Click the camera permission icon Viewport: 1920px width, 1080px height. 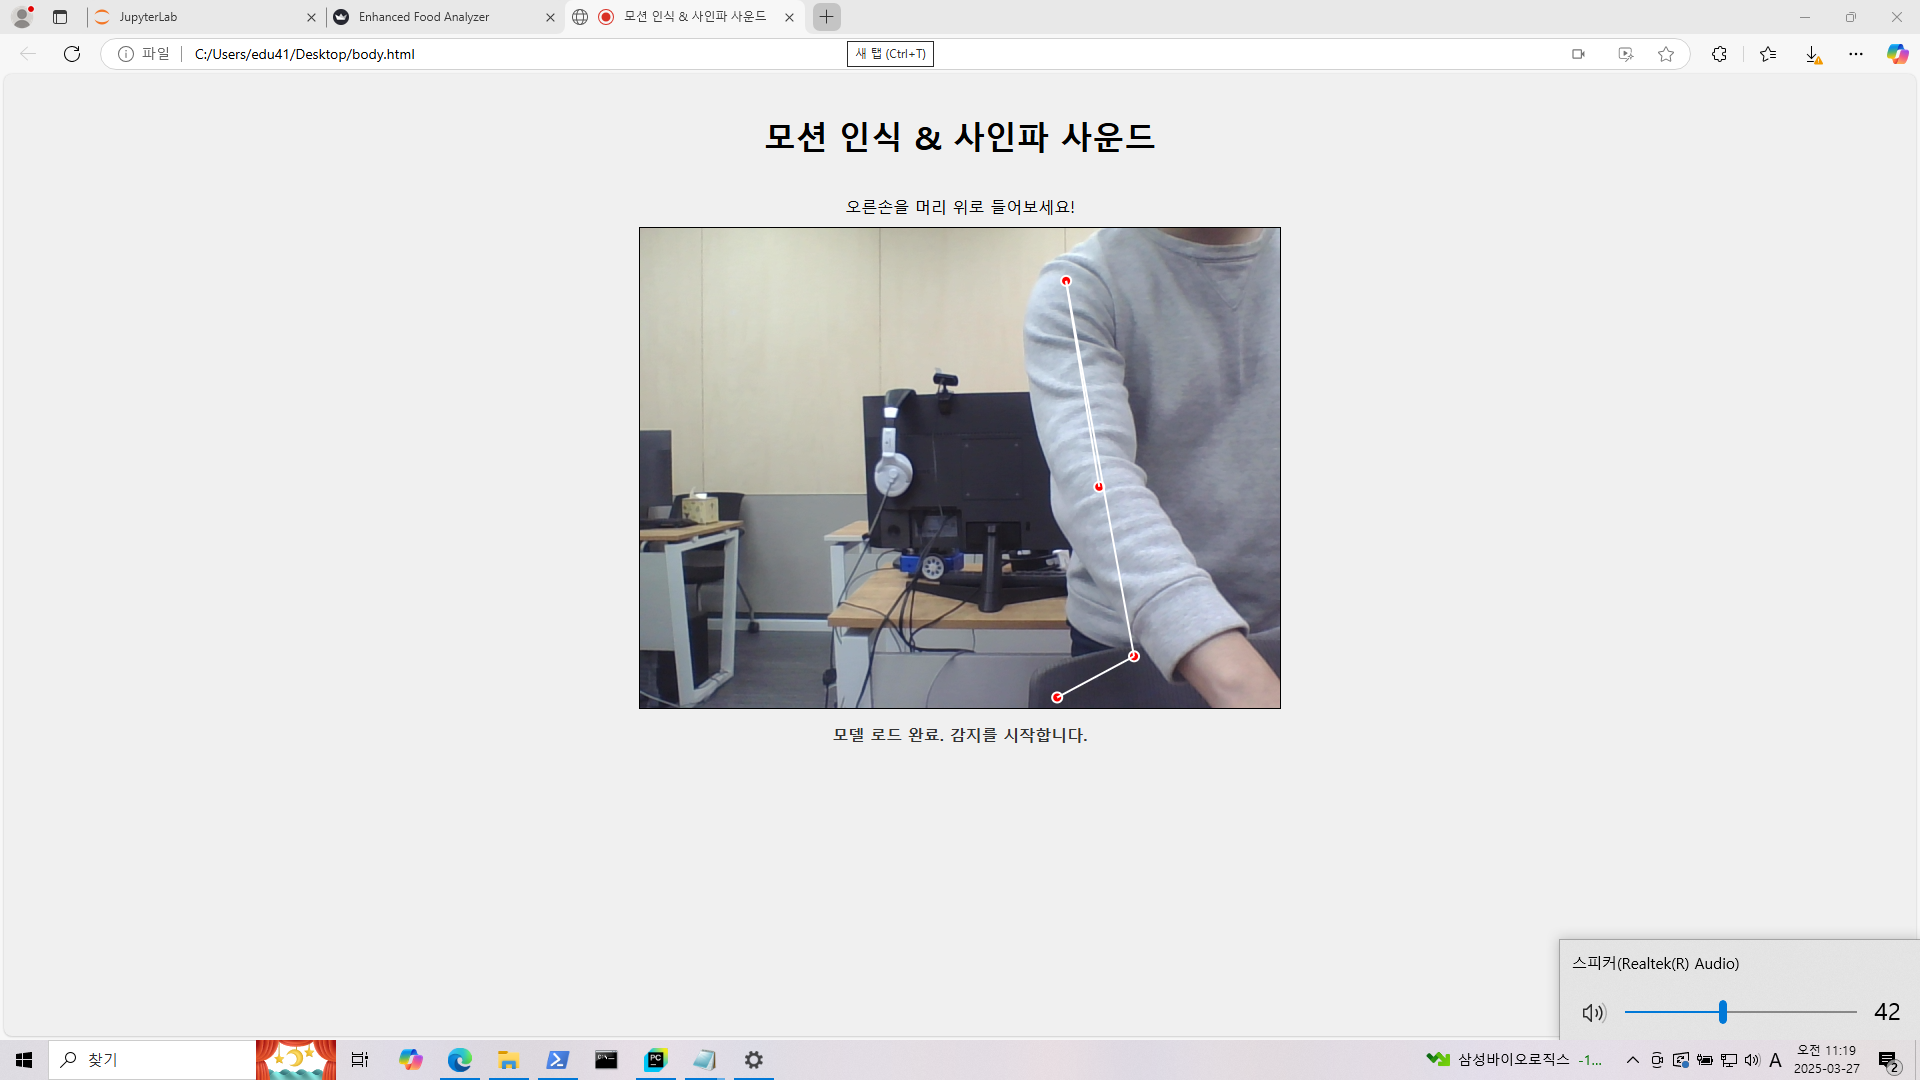coord(1578,54)
